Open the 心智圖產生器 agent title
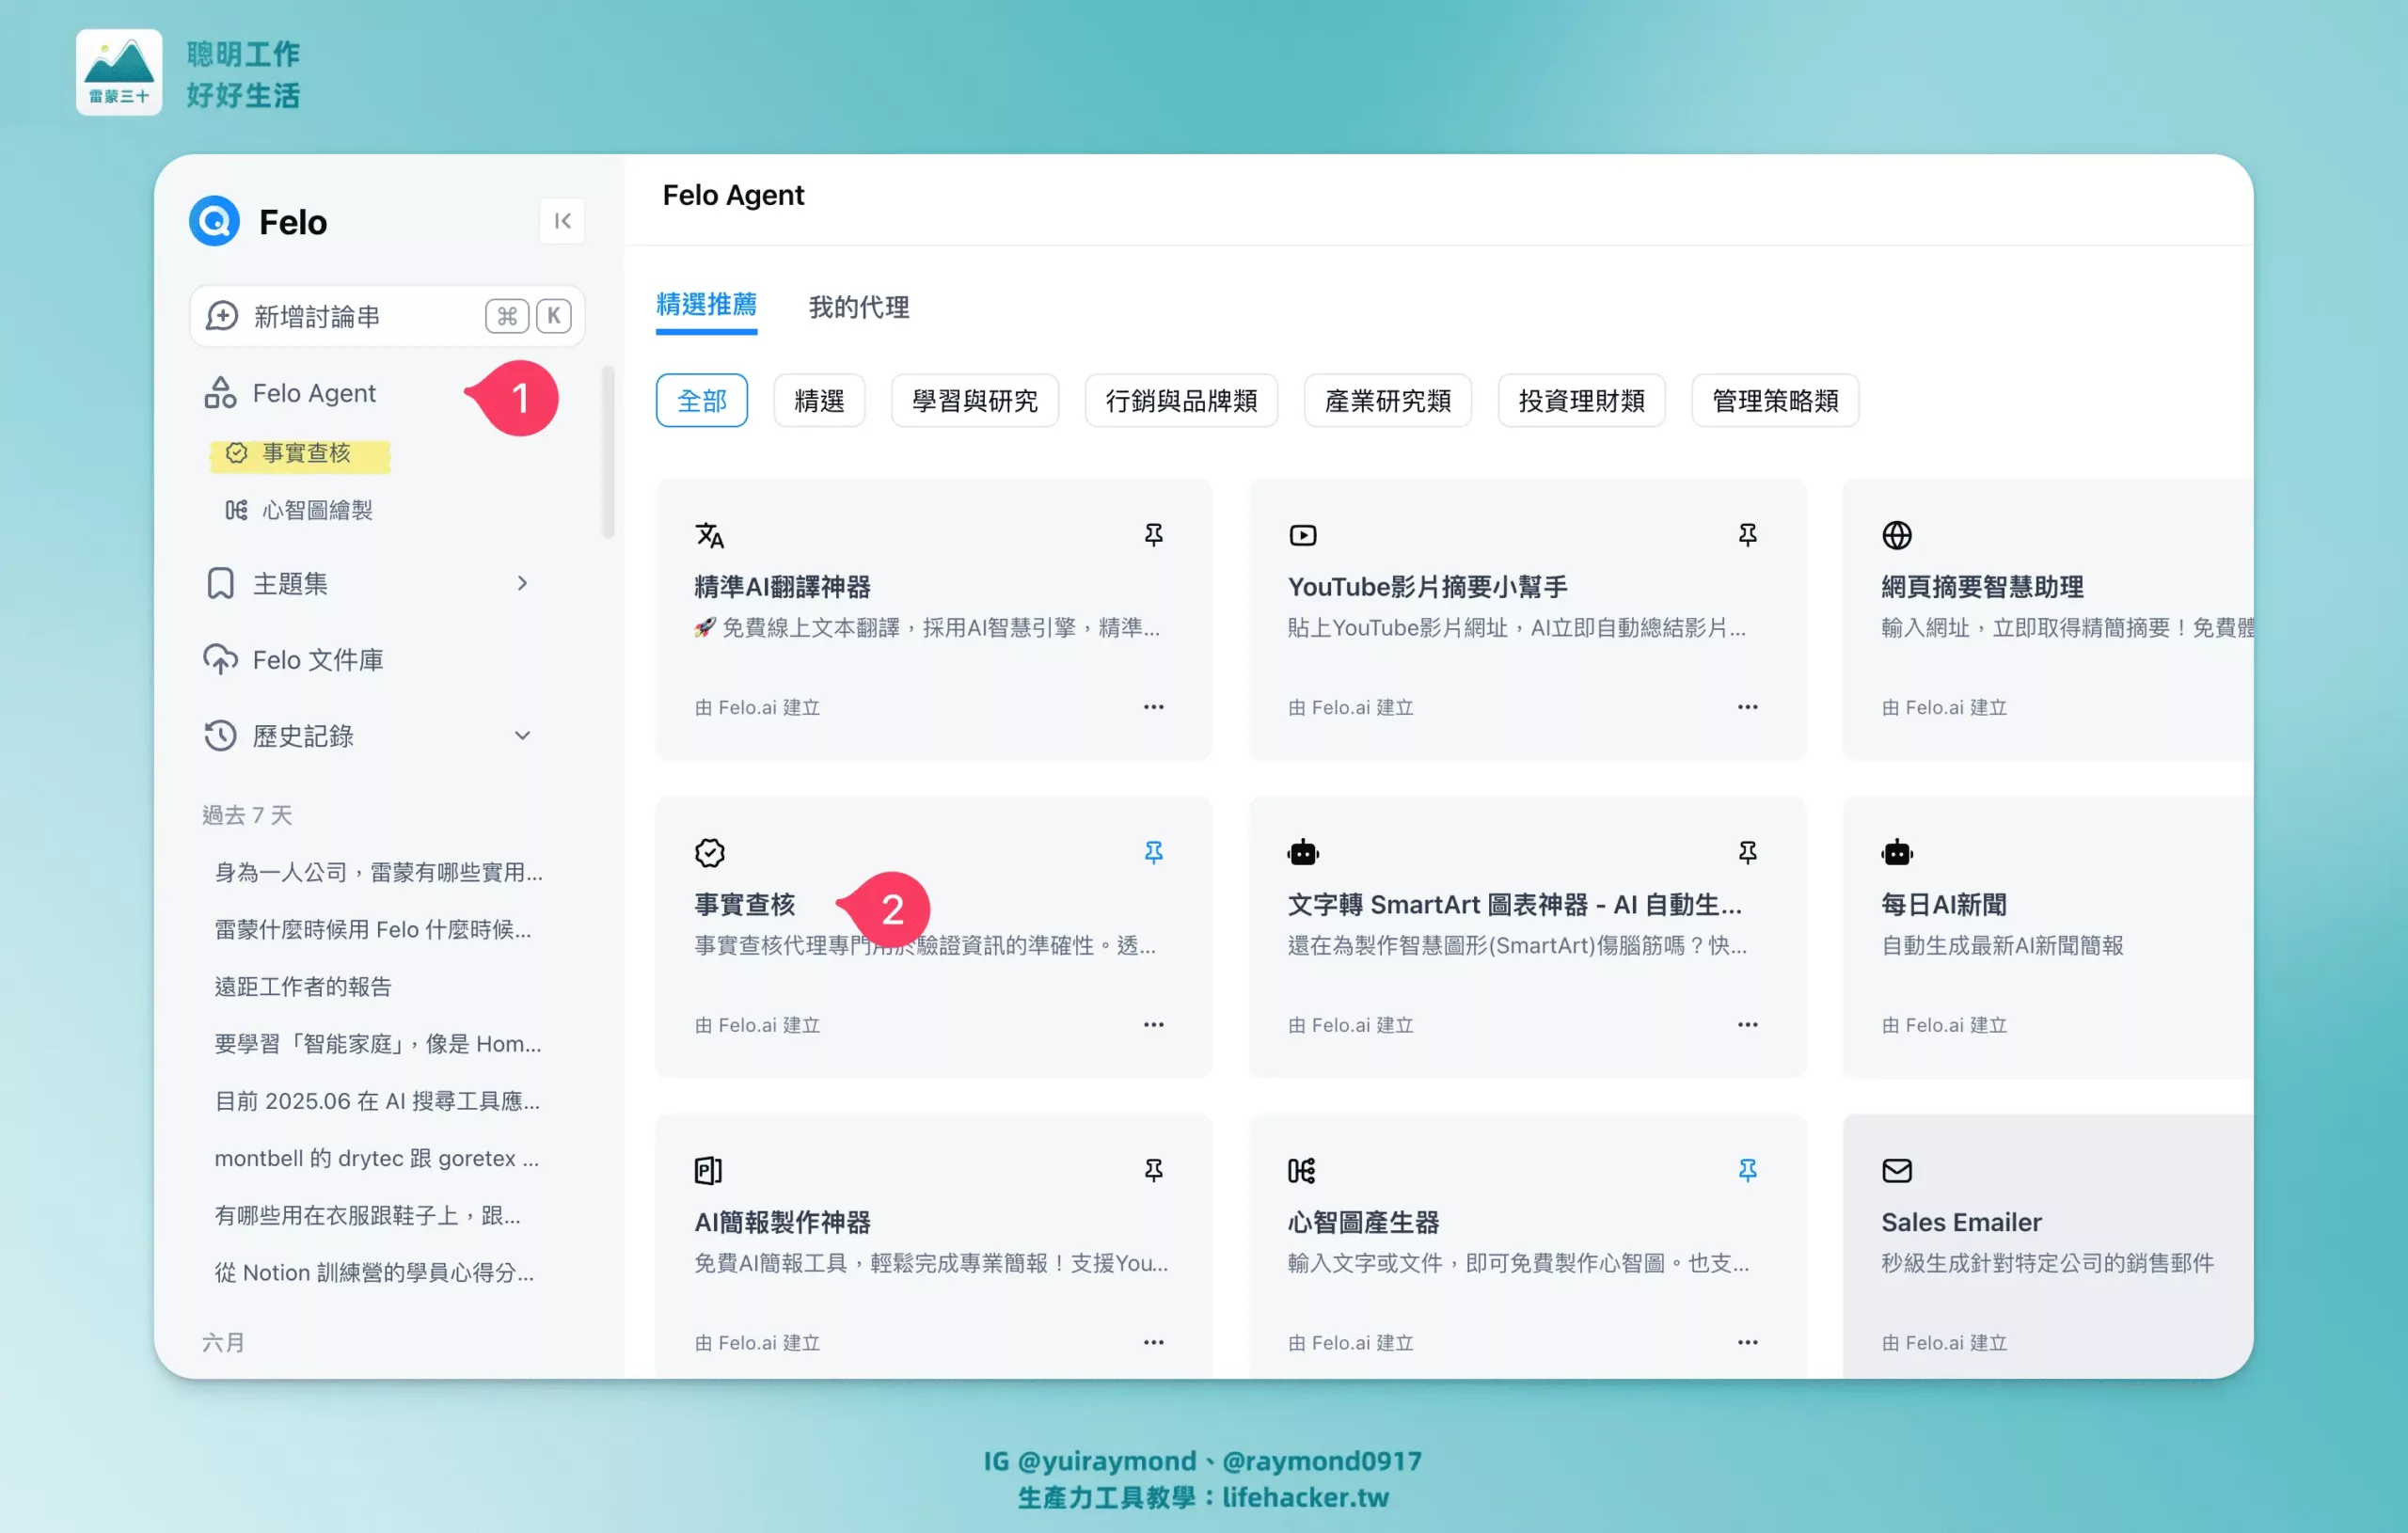This screenshot has height=1533, width=2408. click(1363, 1222)
